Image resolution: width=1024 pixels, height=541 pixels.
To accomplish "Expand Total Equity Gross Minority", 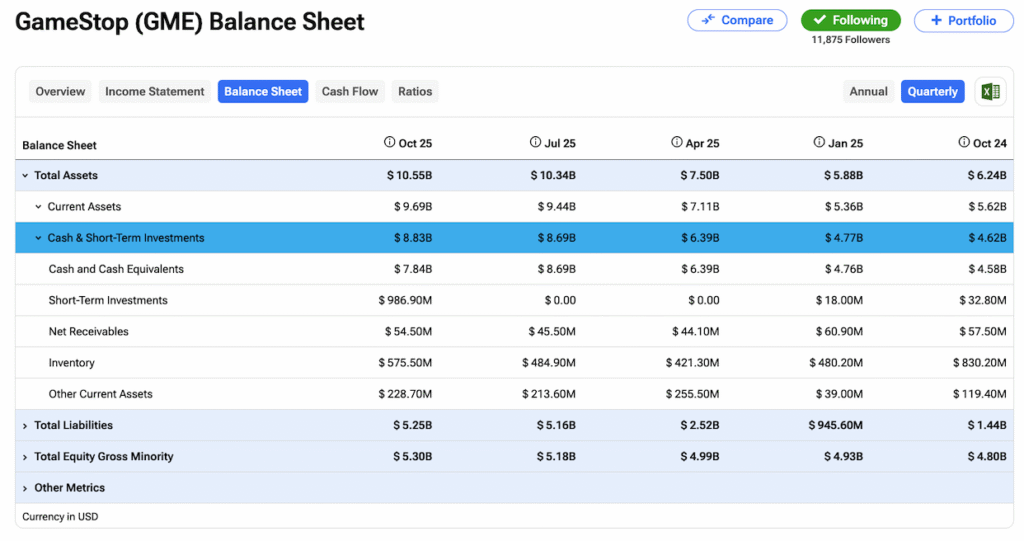I will tap(25, 457).
